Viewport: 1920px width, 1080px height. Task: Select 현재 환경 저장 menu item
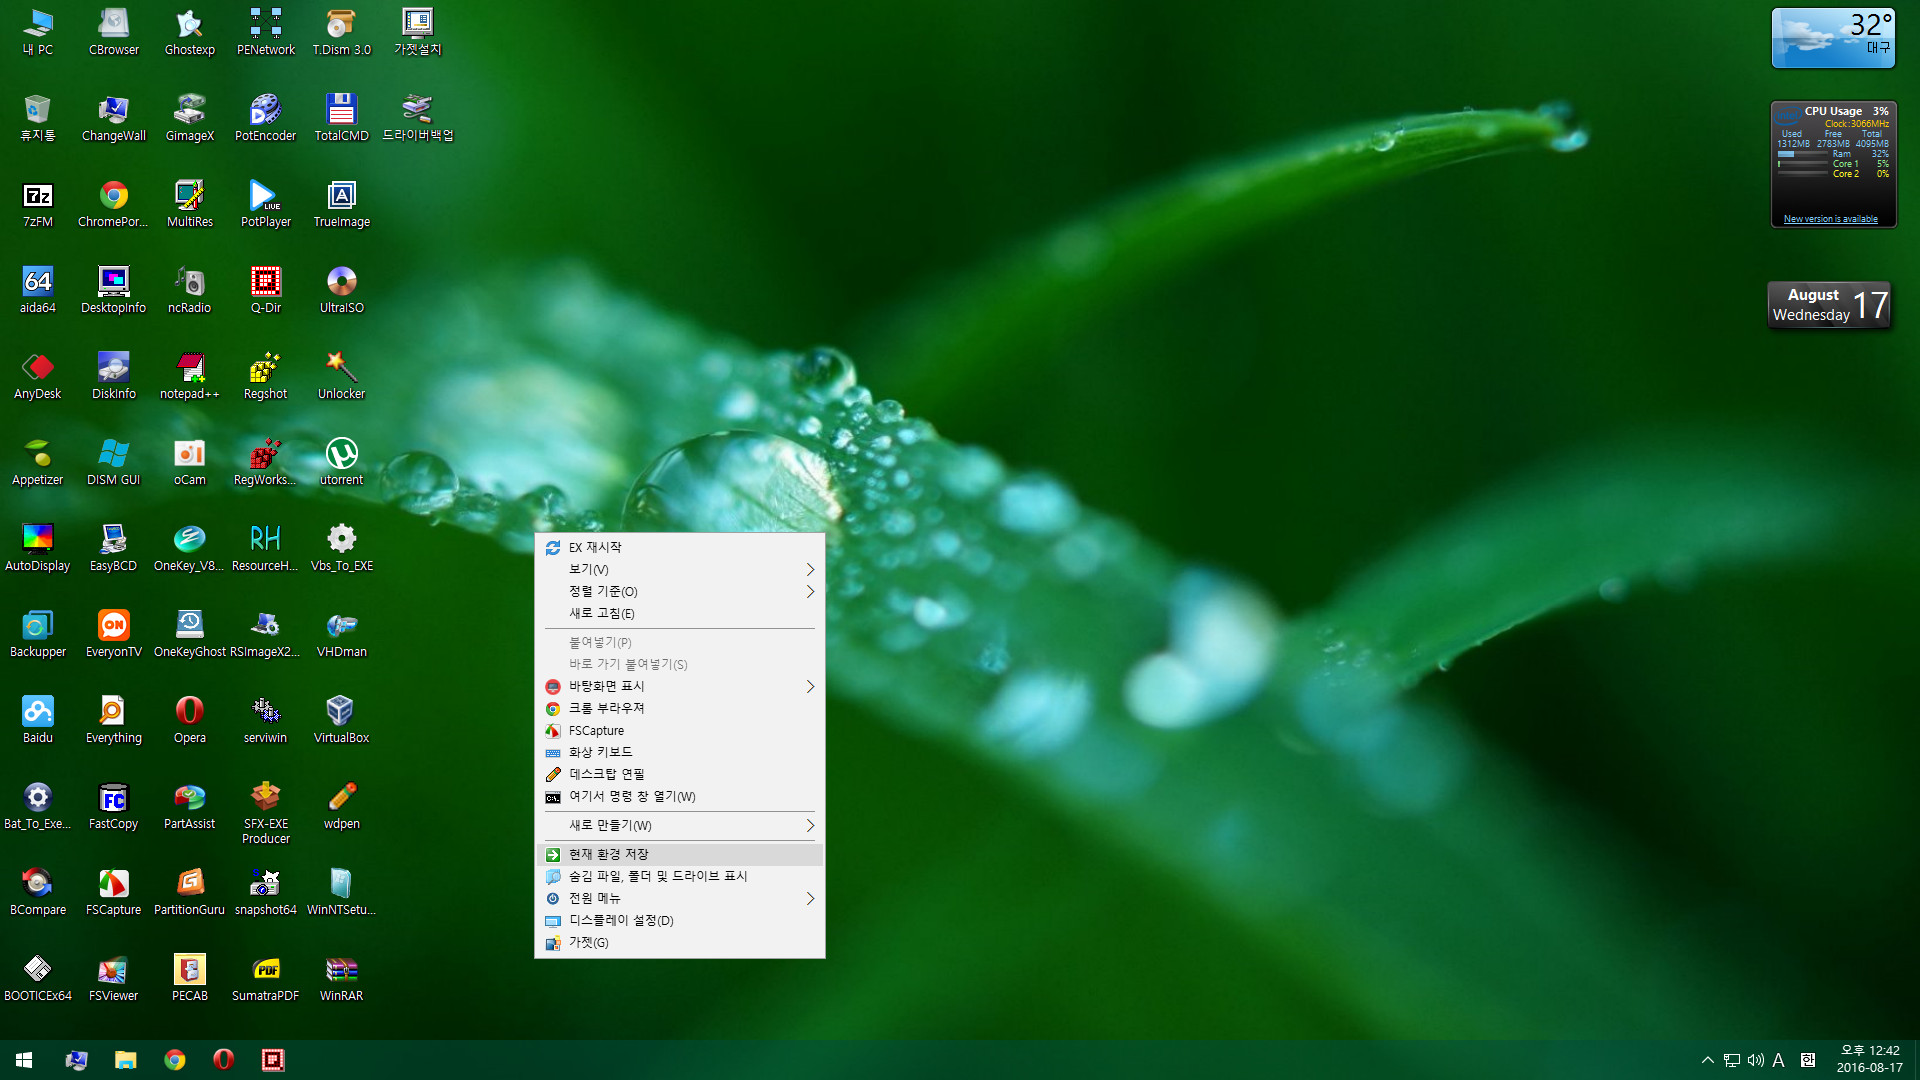click(680, 854)
